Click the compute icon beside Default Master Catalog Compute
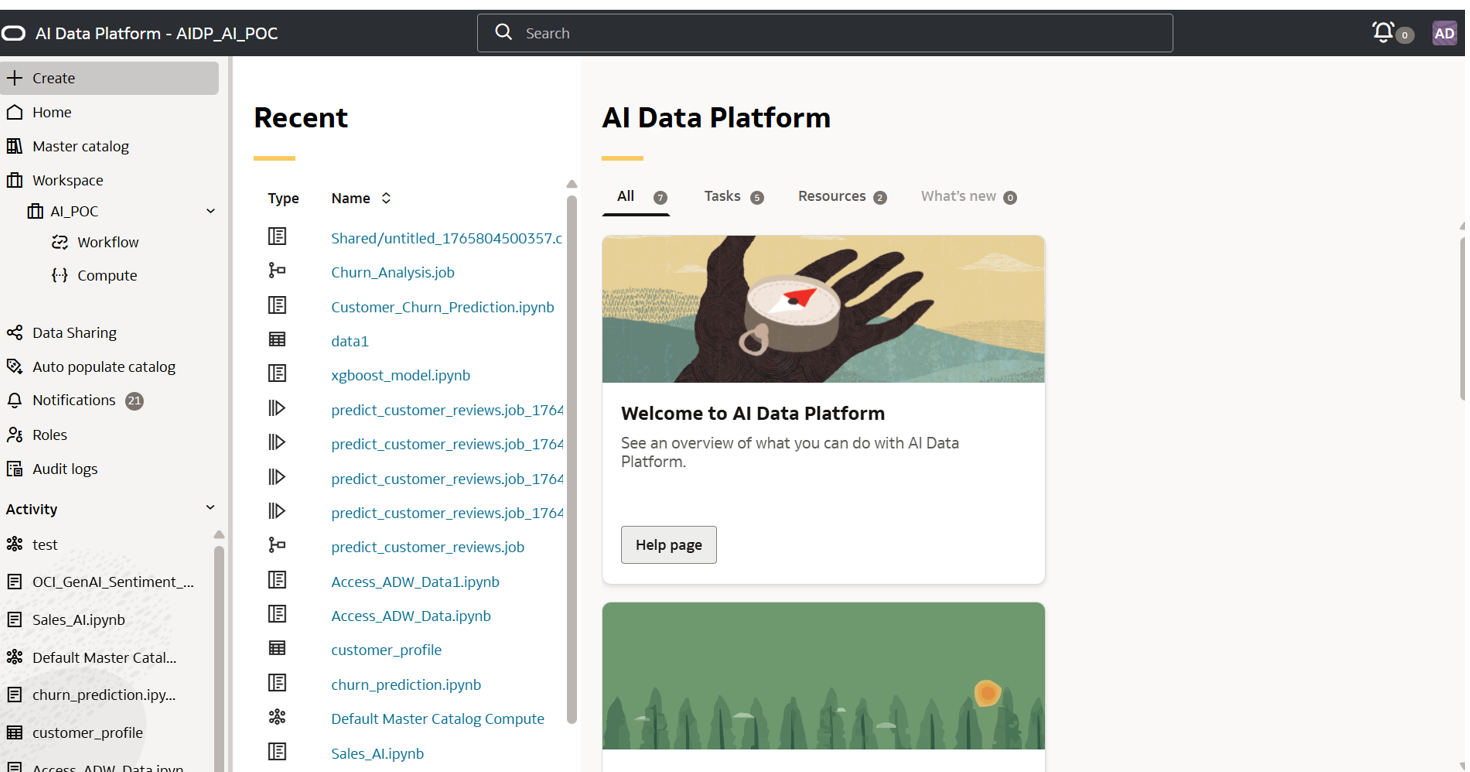 point(277,717)
